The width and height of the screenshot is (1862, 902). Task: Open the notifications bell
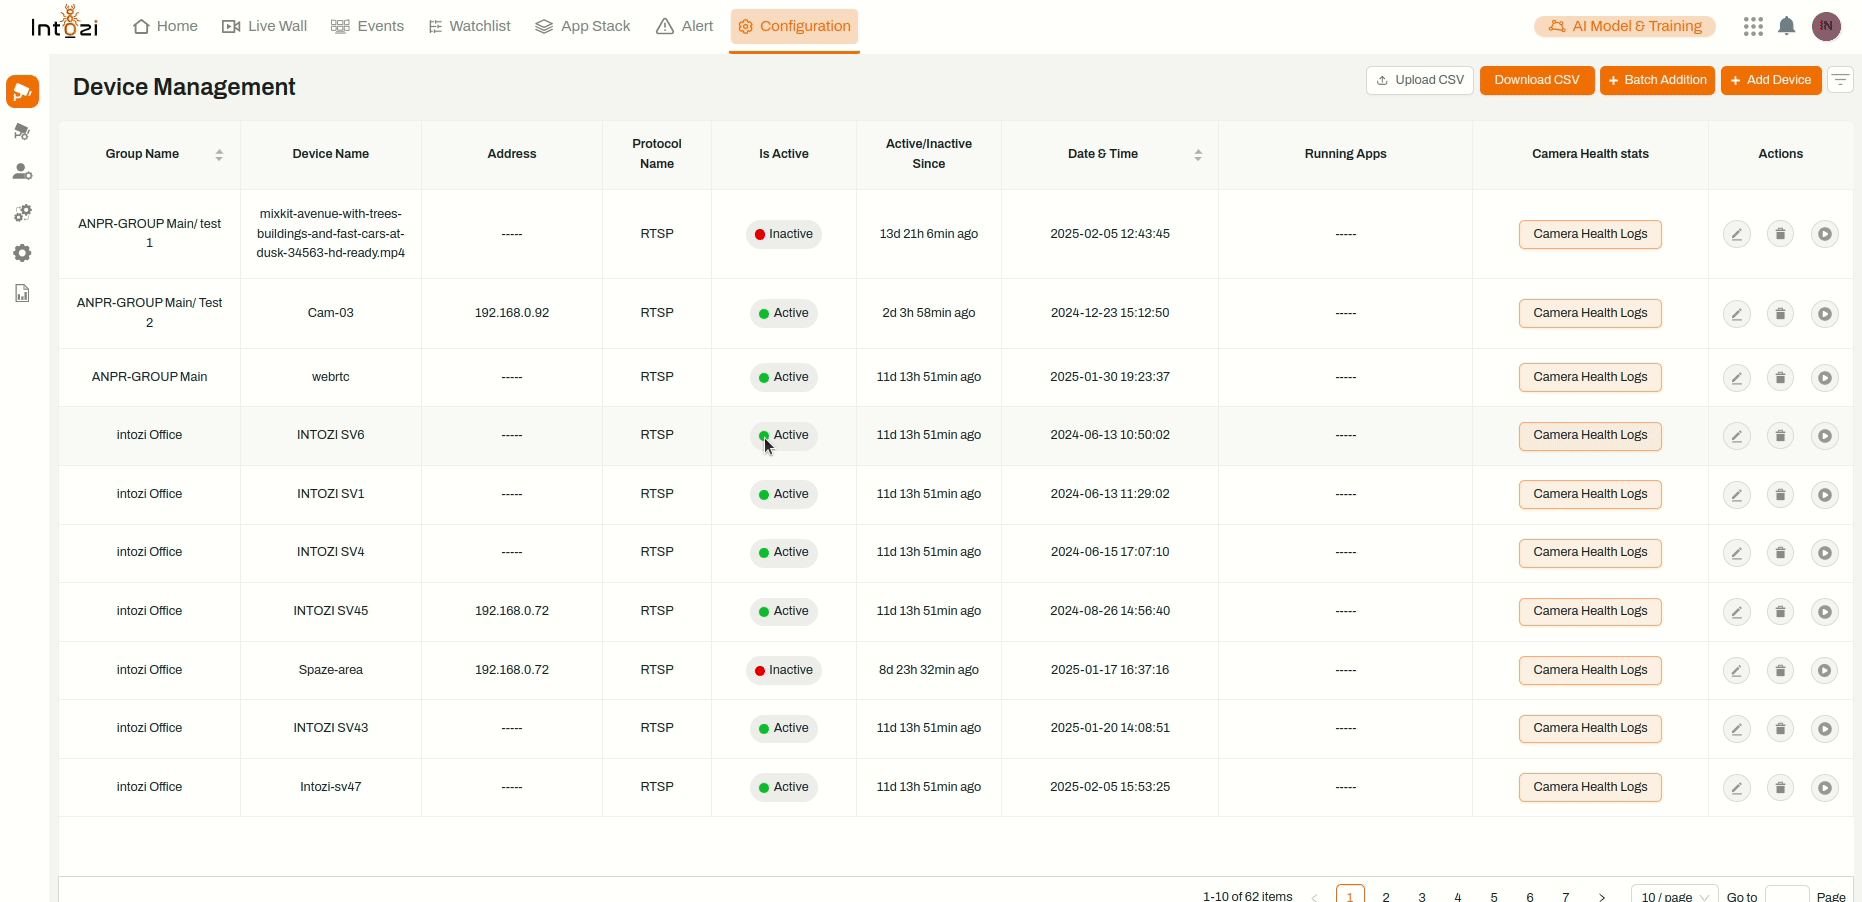coord(1786,26)
